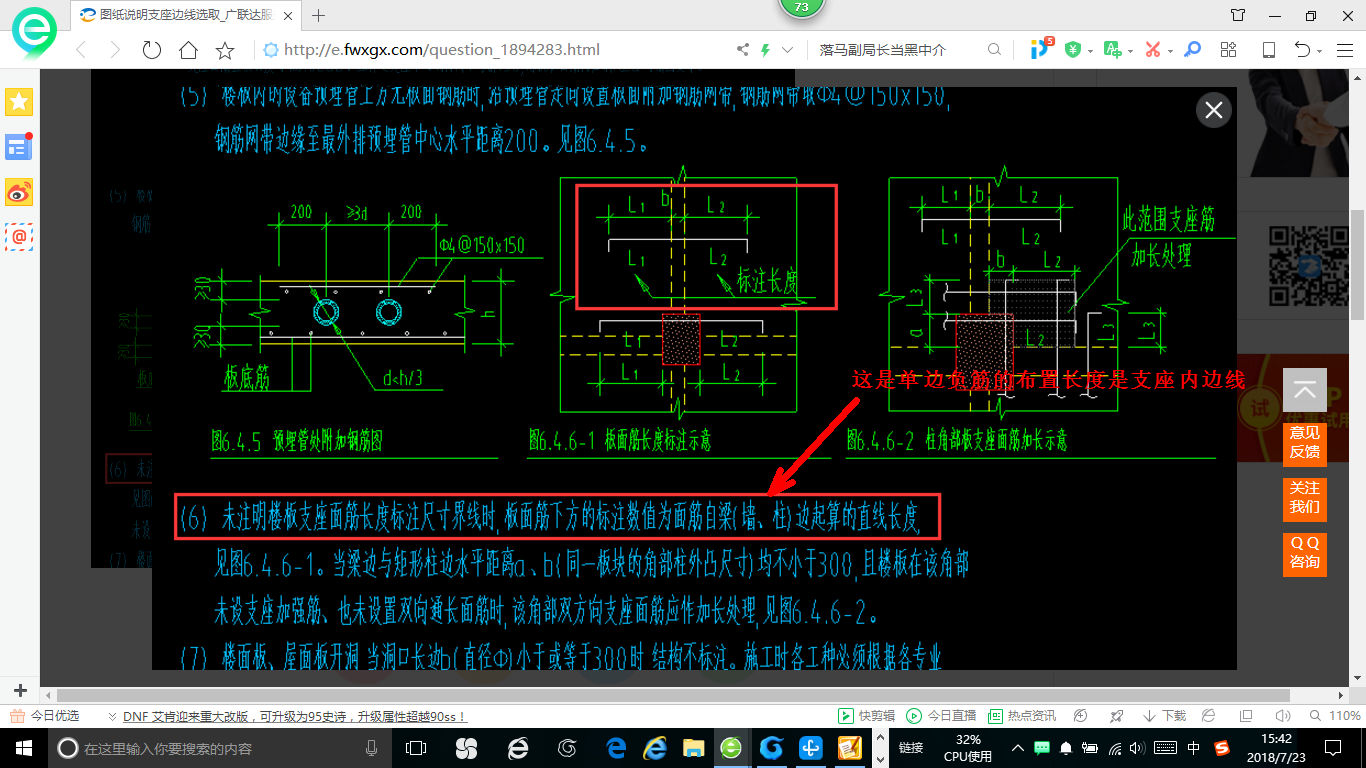Open 快剪辑 quick editing tool
The height and width of the screenshot is (768, 1366).
[866, 716]
